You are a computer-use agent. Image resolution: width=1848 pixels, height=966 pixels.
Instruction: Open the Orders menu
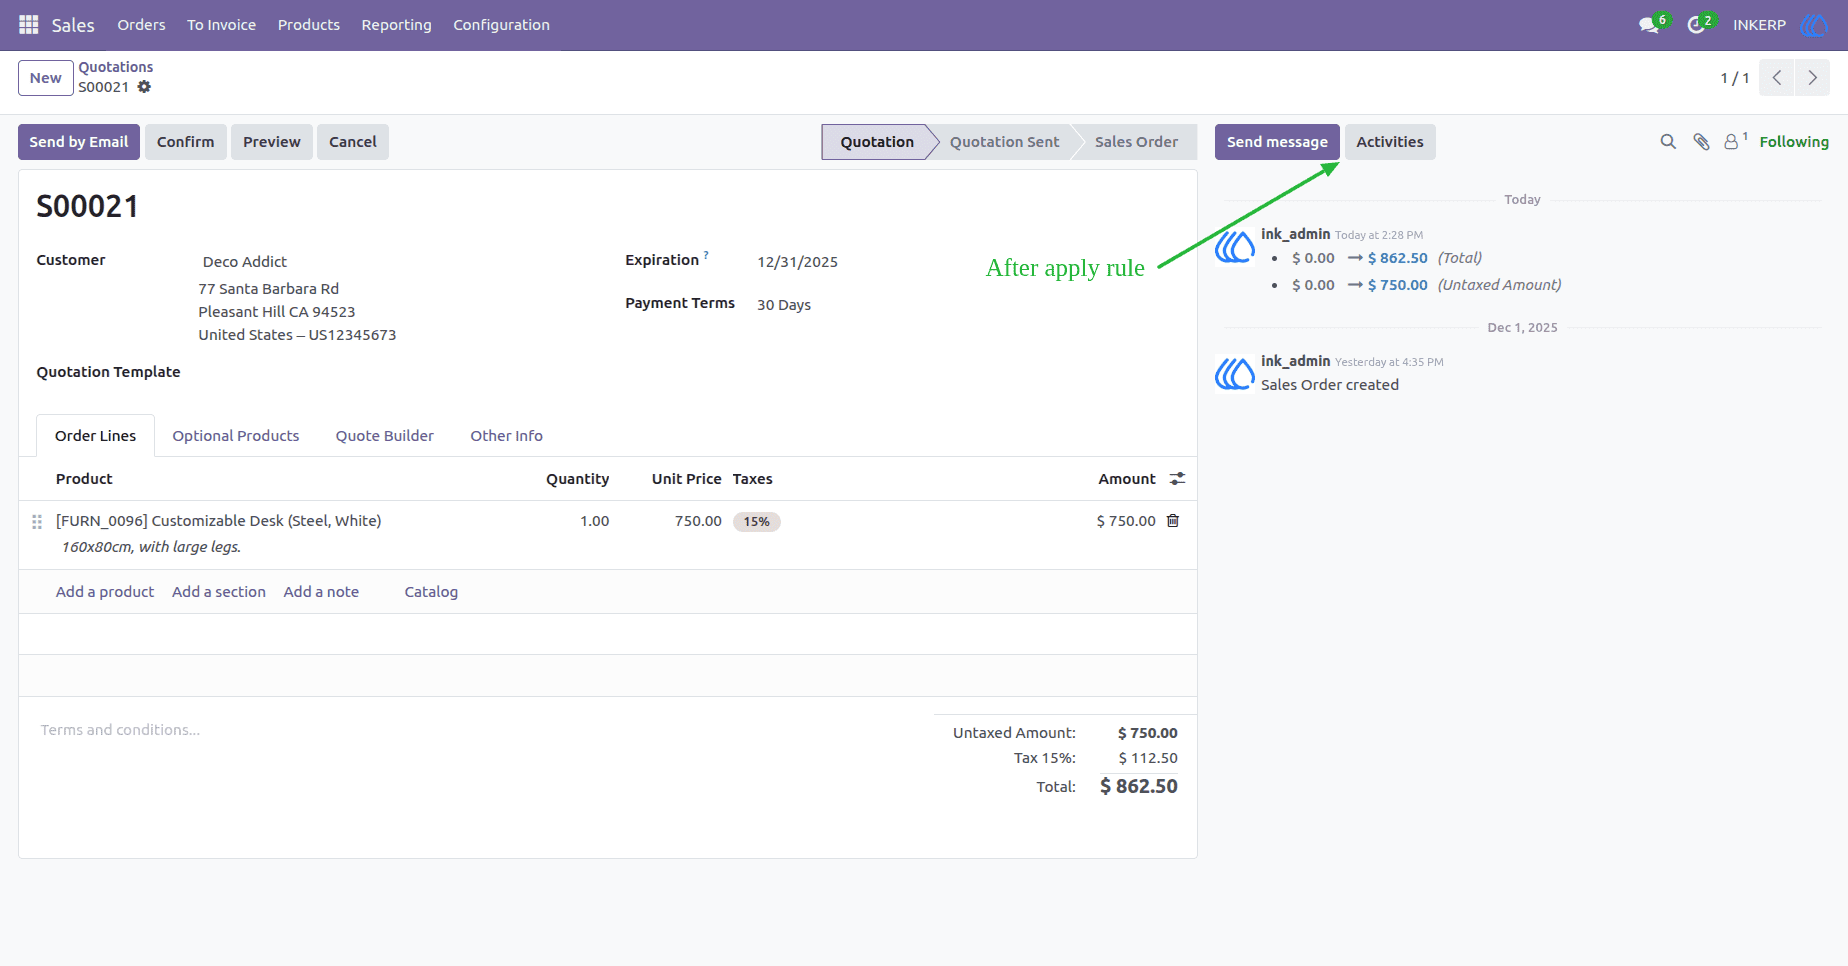(141, 25)
